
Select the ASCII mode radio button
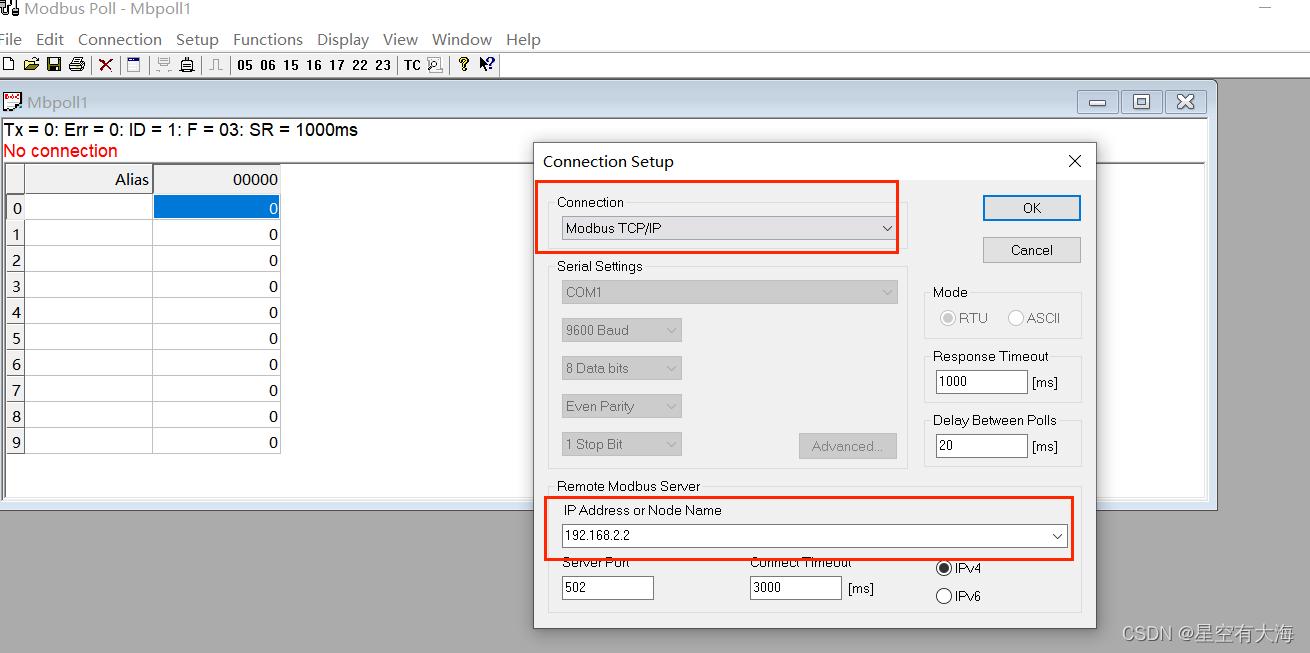coord(1016,318)
